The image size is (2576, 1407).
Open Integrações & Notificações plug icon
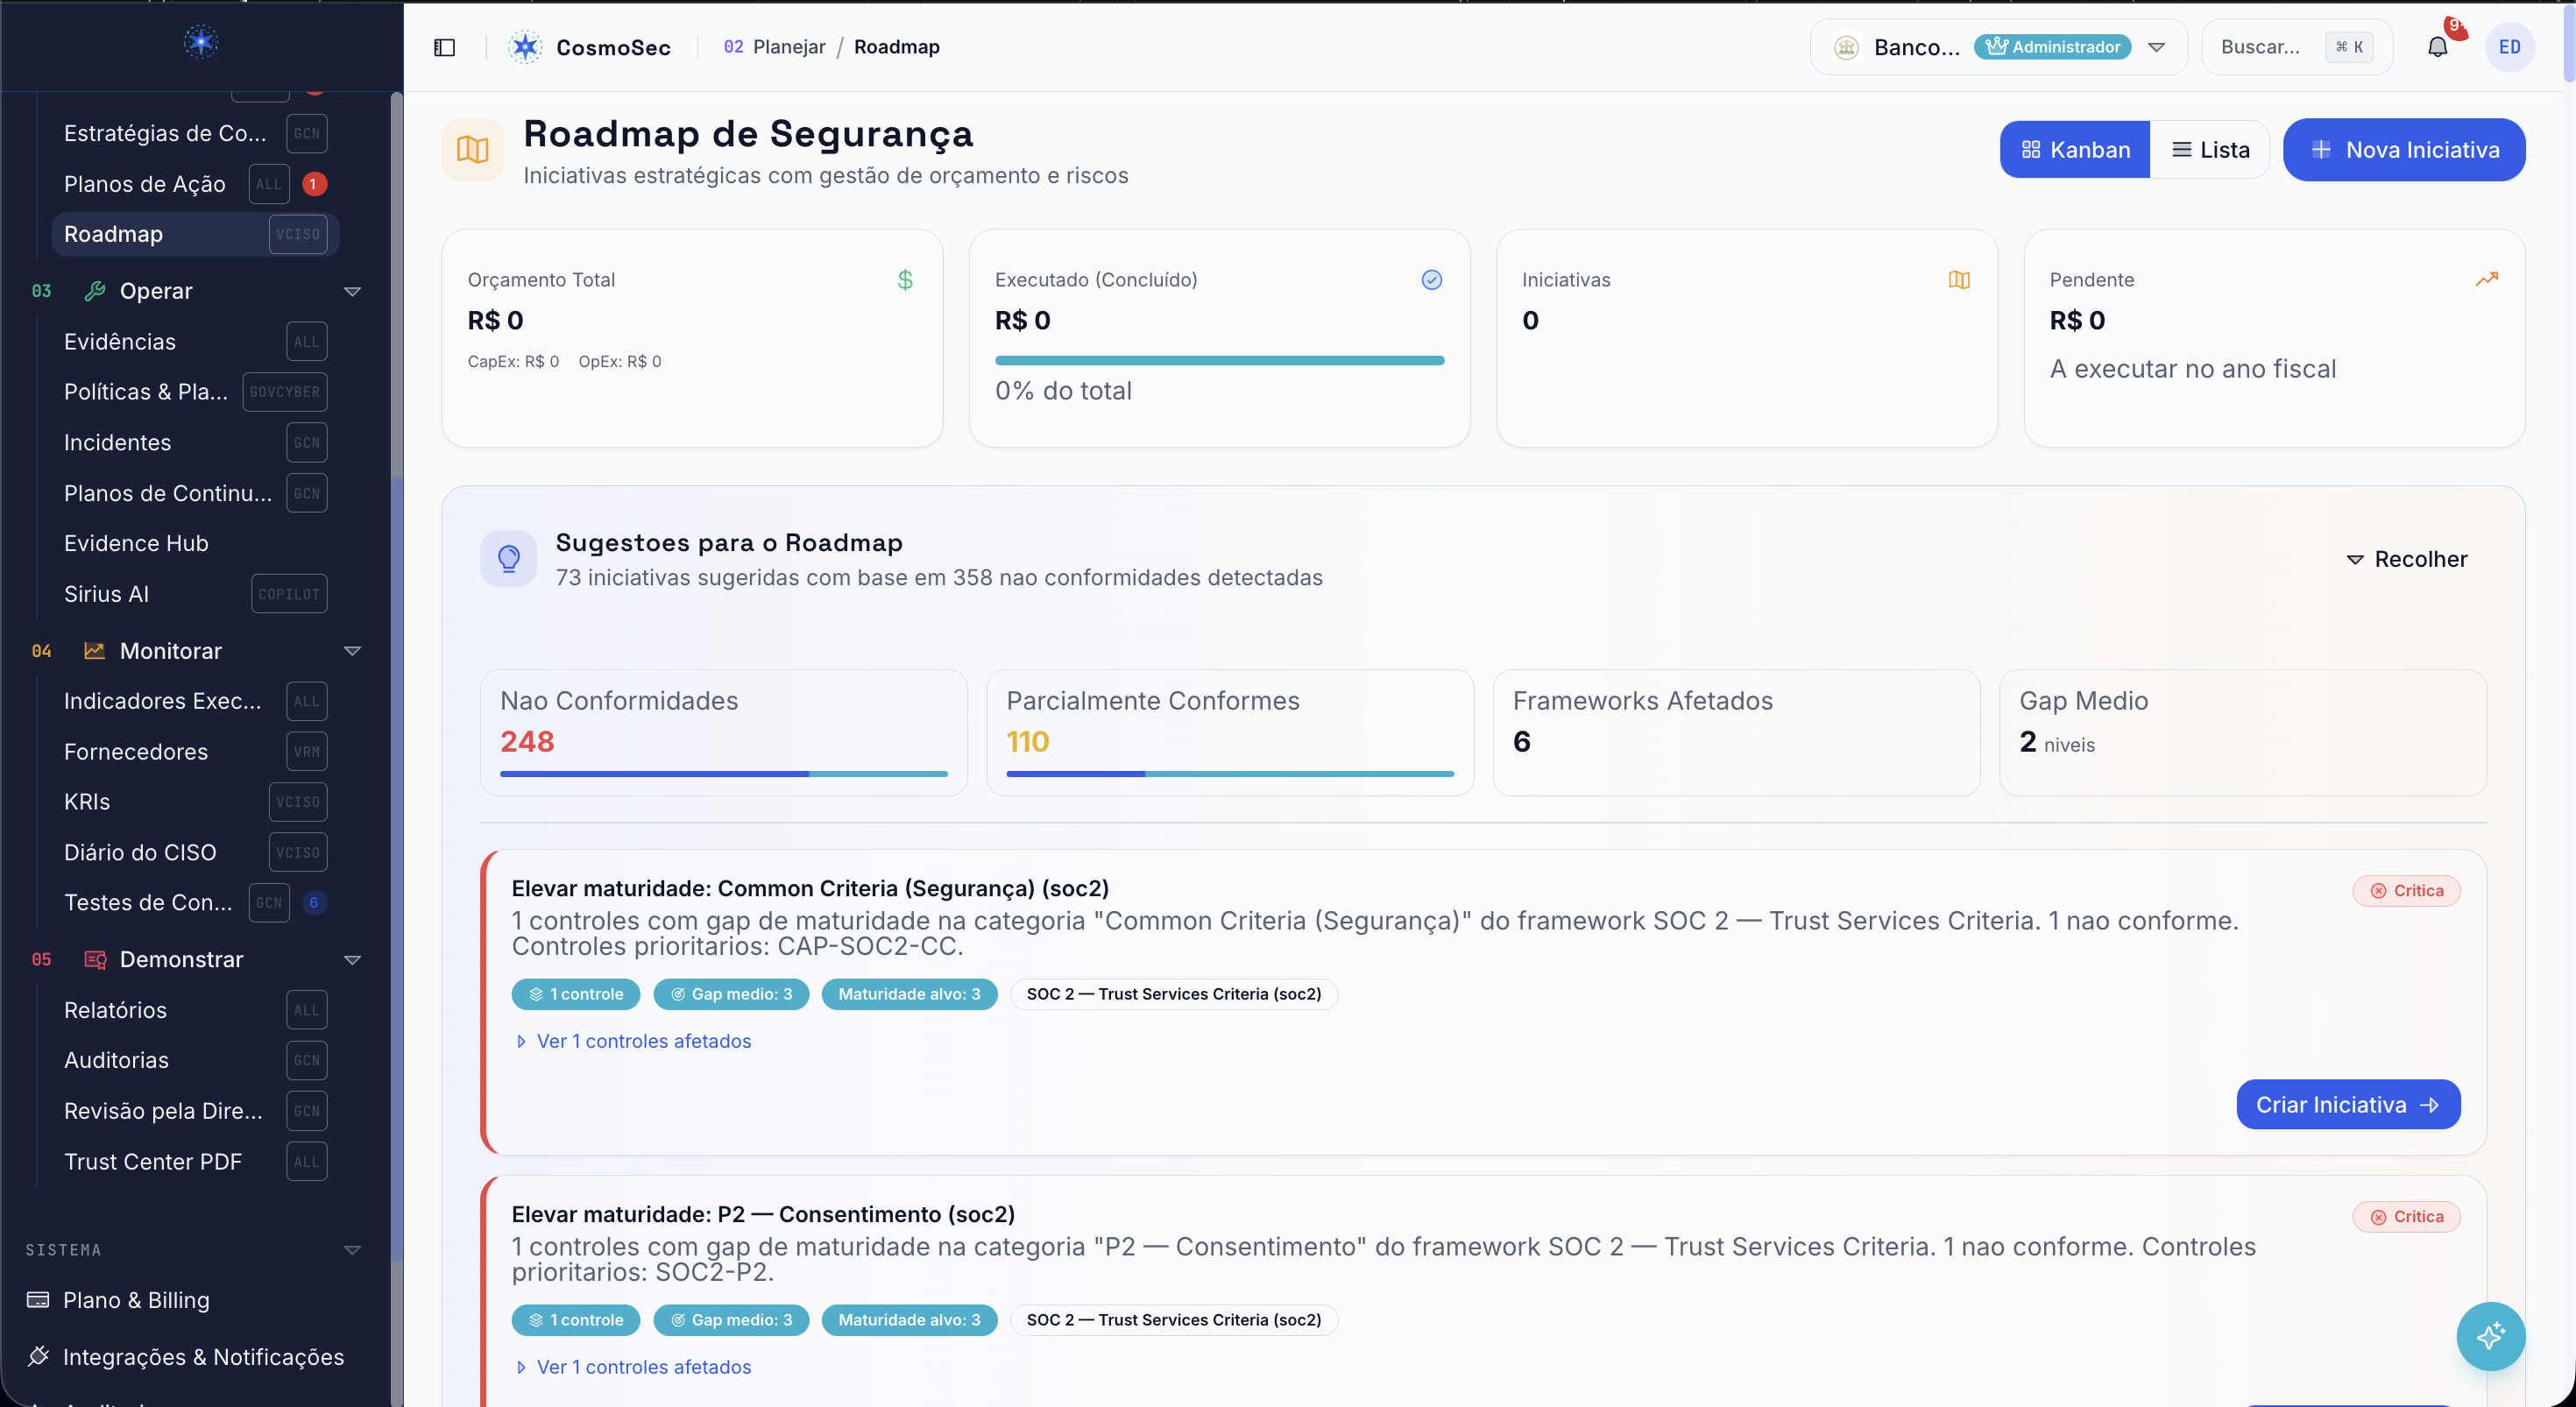(x=38, y=1356)
